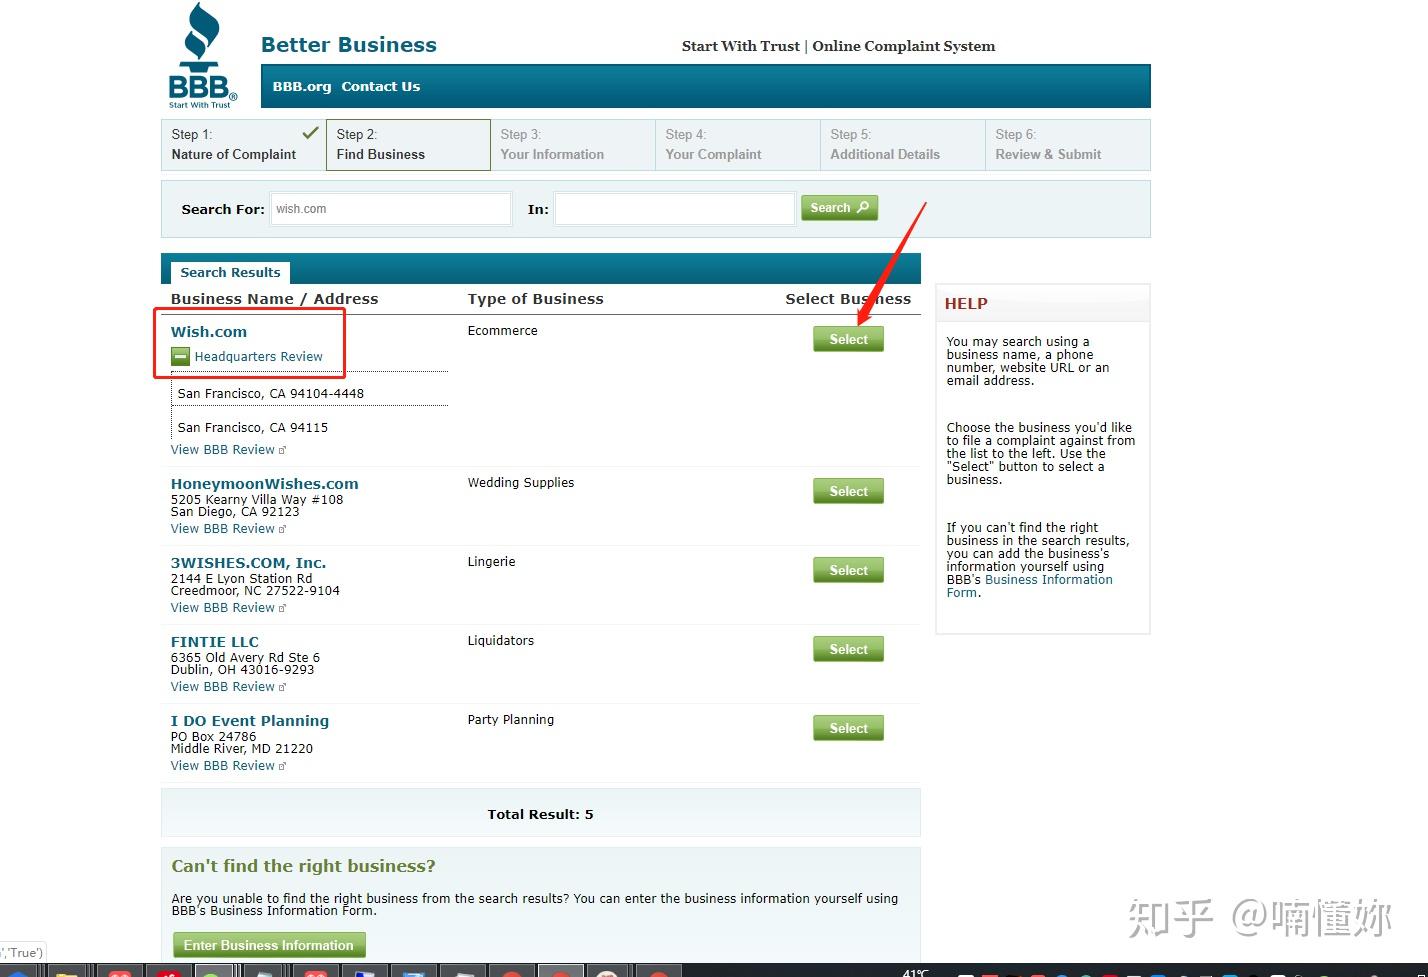Open I DO Event Planning business link
The height and width of the screenshot is (977, 1428).
(x=249, y=721)
